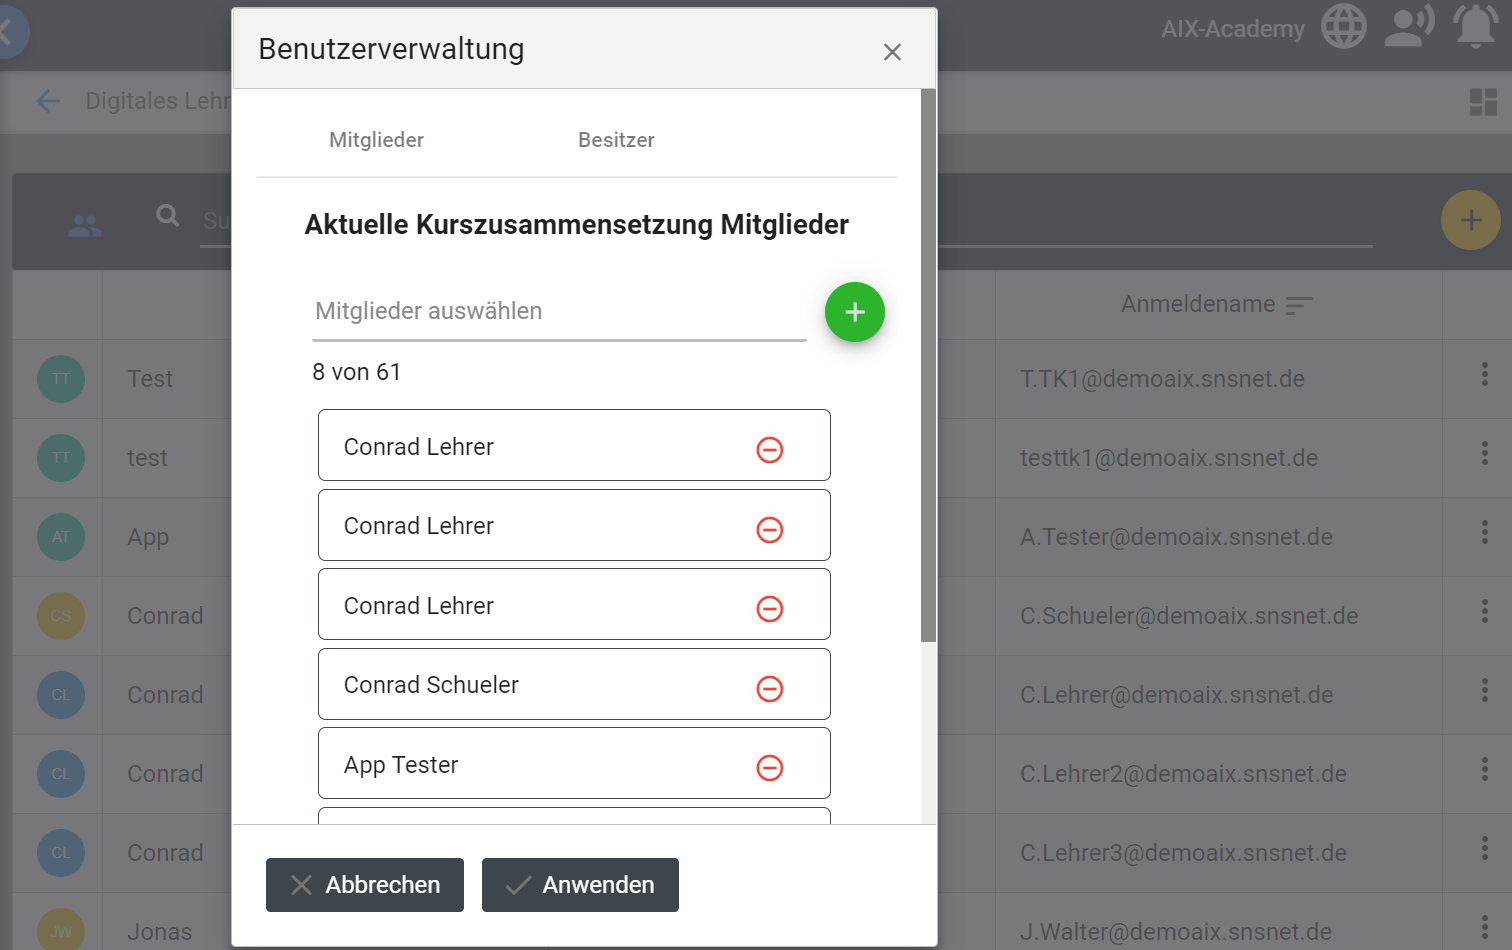Viewport: 1512px width, 950px height.
Task: Sort by the Anmeldename column
Action: 1298,305
